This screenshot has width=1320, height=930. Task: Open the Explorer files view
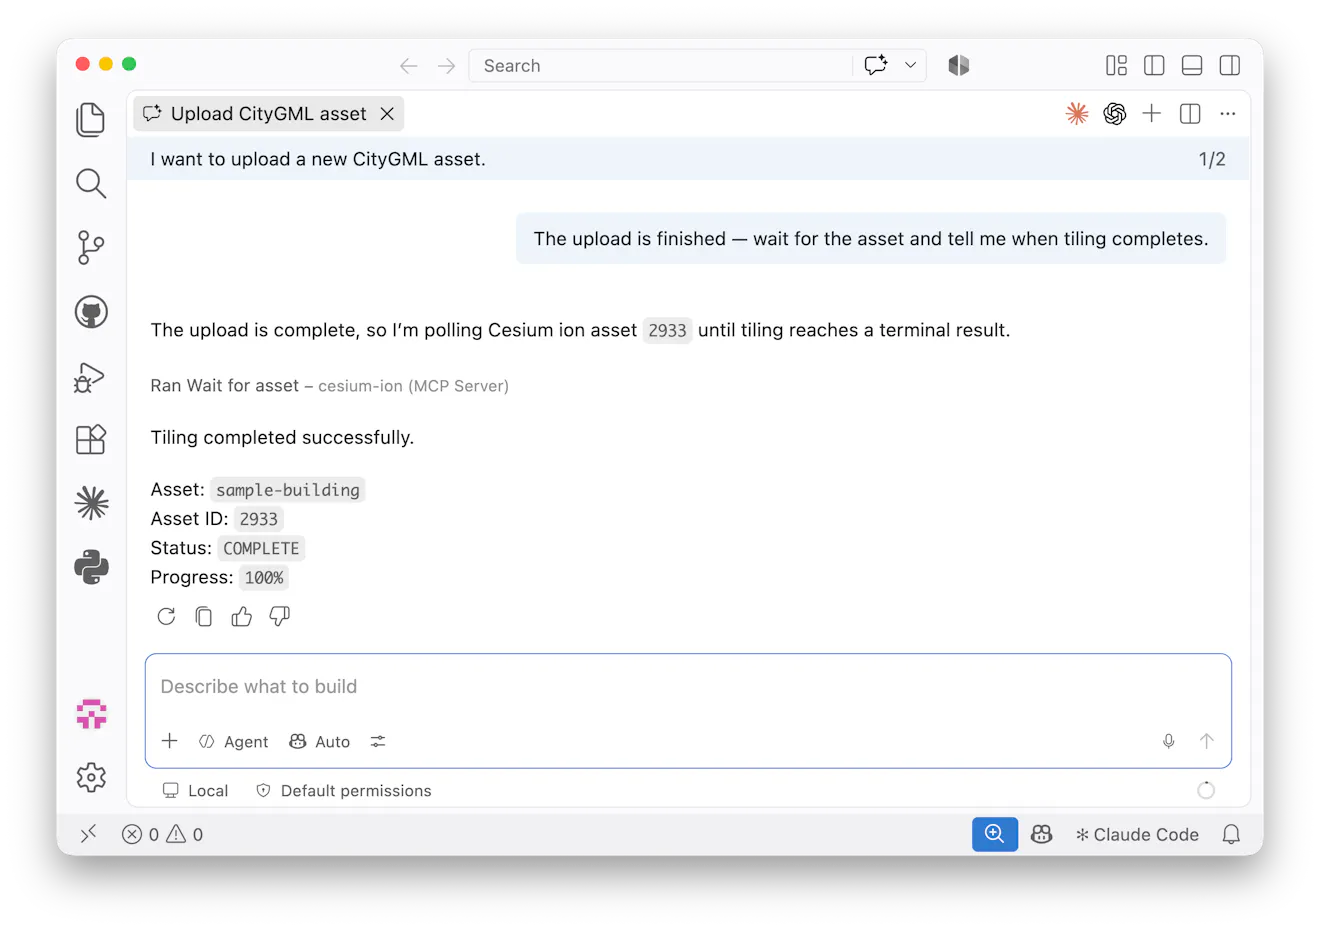tap(91, 120)
